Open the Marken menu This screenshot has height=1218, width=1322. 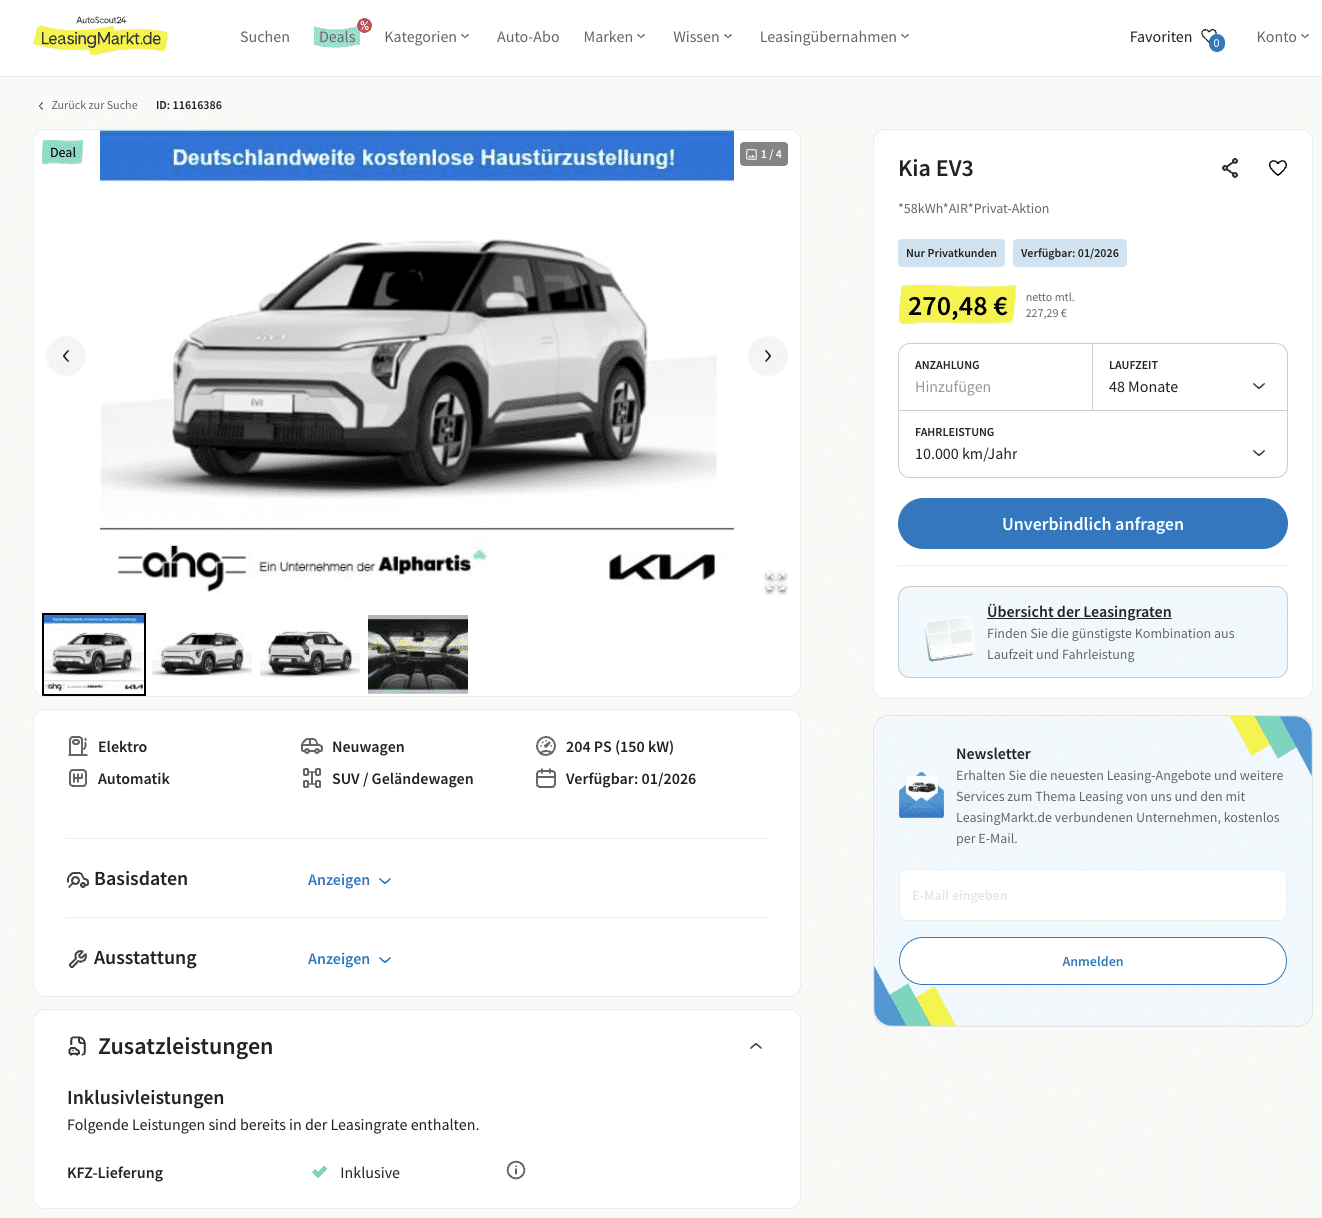[x=615, y=37]
